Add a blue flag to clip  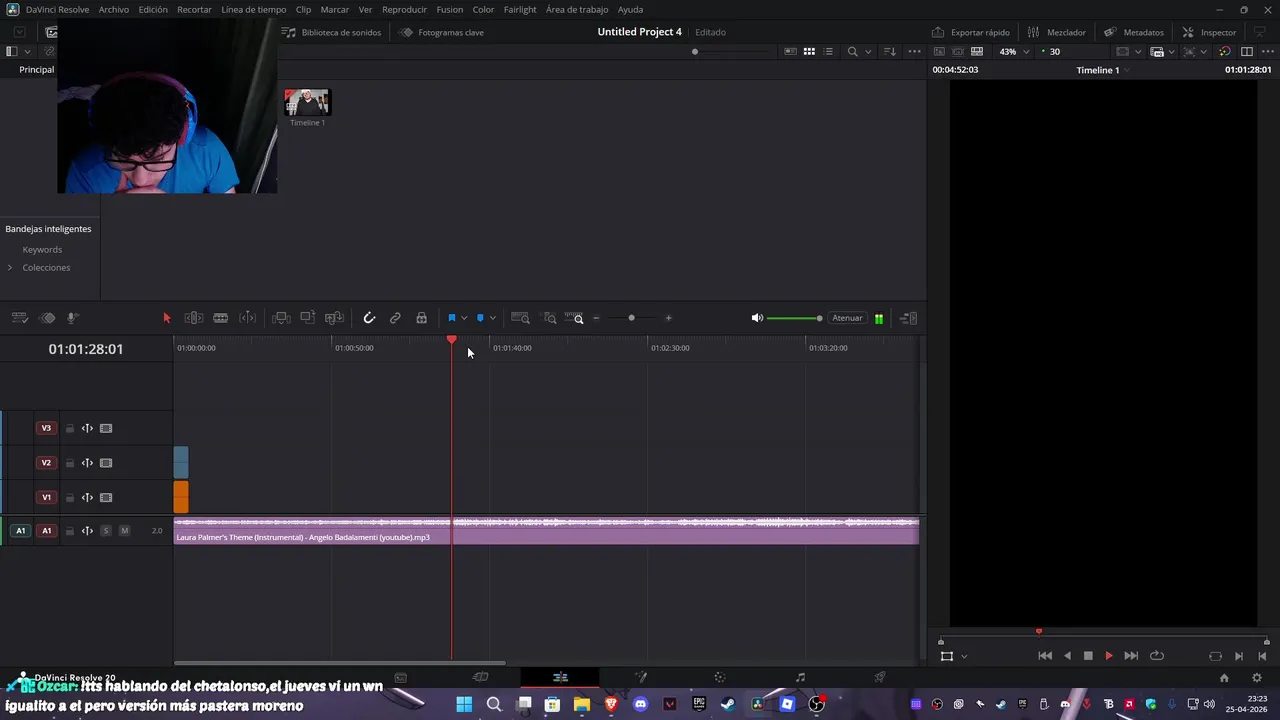(452, 318)
